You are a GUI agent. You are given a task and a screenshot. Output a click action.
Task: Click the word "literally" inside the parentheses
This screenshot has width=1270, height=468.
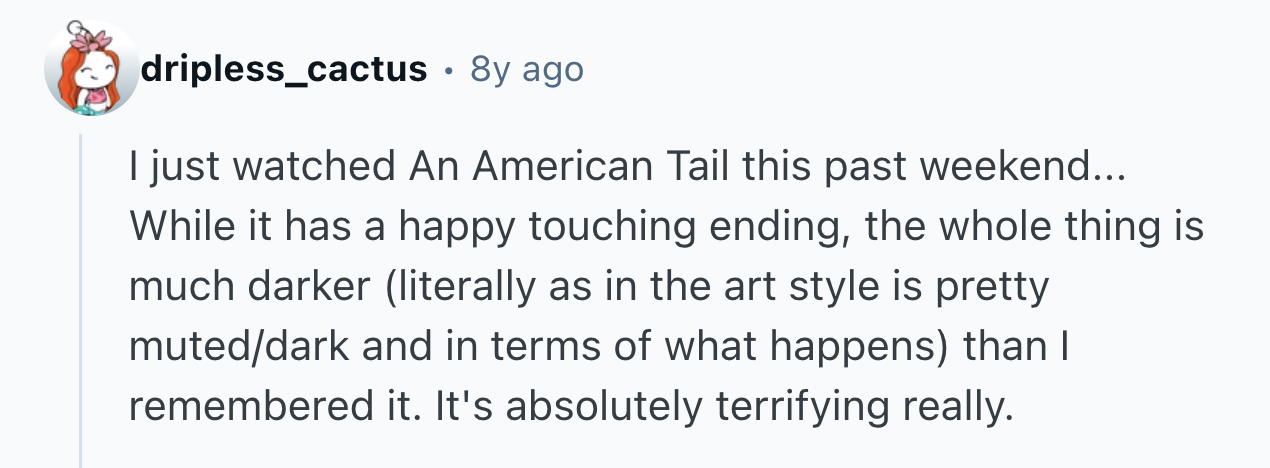pos(455,287)
